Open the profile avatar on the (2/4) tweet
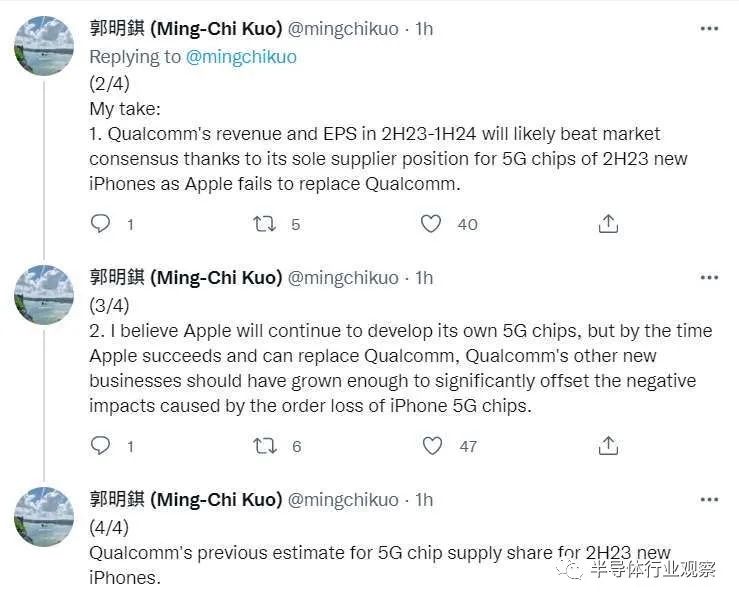The height and width of the screenshot is (601, 739). pyautogui.click(x=44, y=46)
